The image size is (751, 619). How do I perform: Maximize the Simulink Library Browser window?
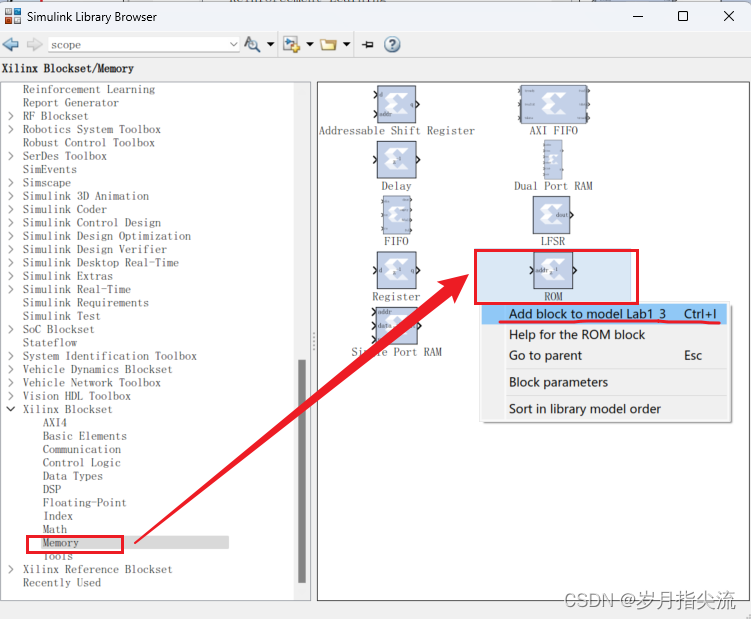click(683, 16)
